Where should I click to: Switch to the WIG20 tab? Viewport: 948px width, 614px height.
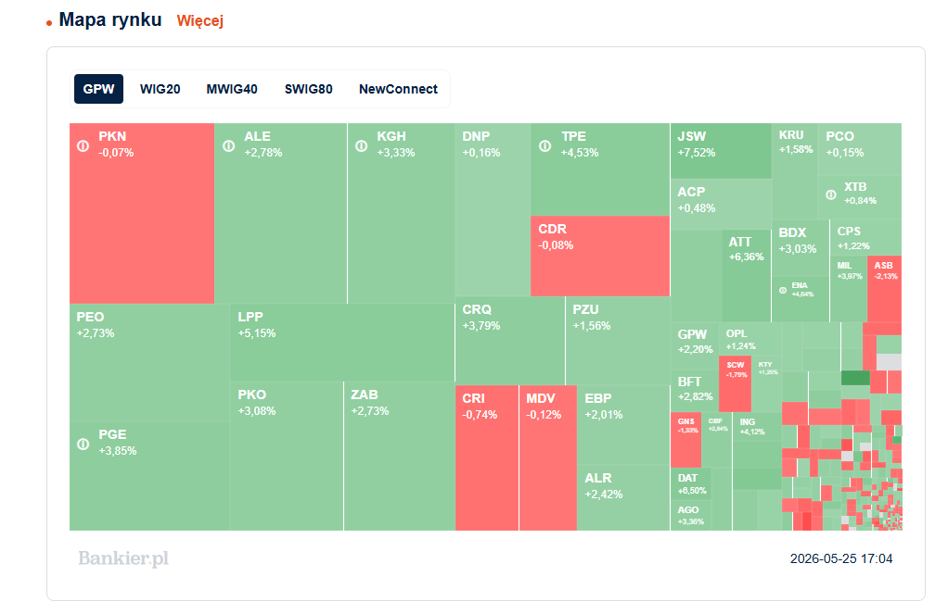[160, 89]
